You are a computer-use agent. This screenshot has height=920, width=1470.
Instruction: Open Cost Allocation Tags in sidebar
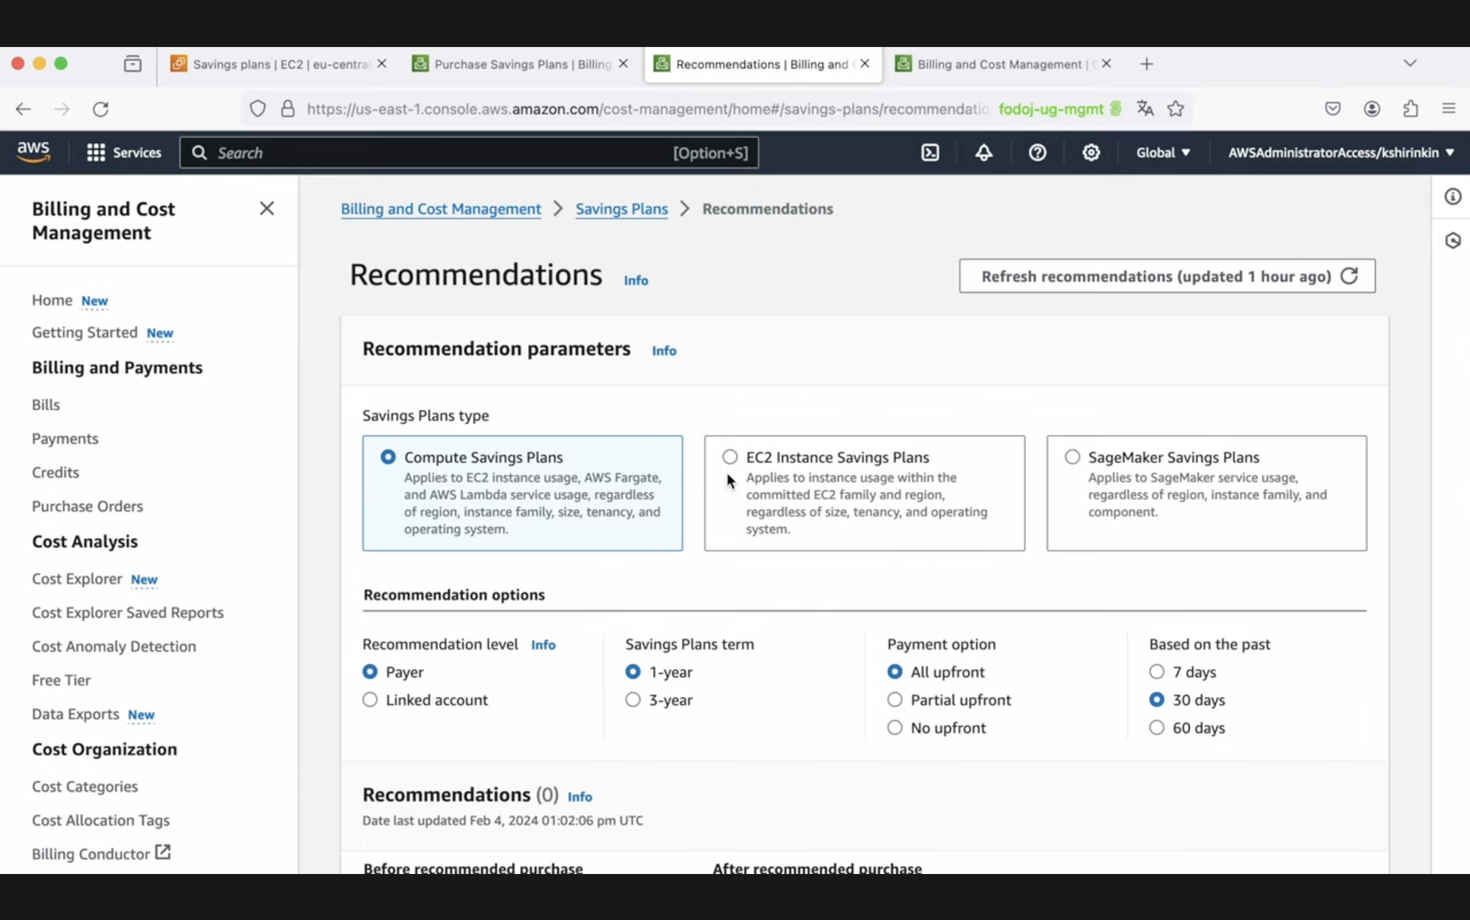pos(101,821)
